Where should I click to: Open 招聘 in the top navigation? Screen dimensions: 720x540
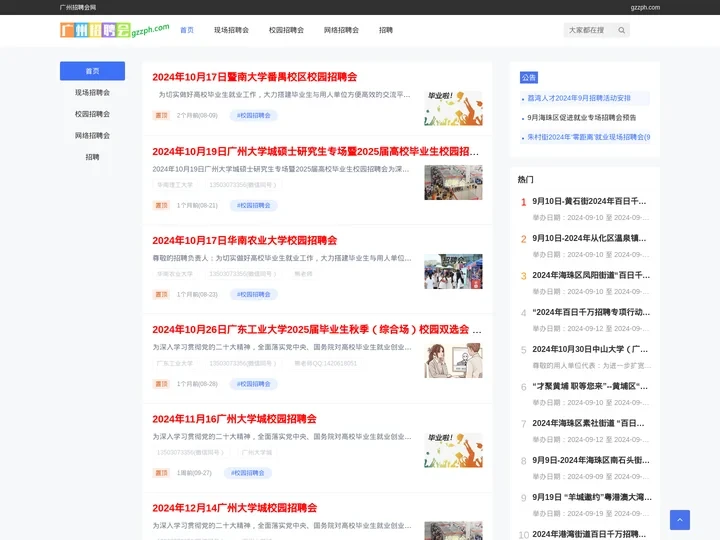coord(386,30)
